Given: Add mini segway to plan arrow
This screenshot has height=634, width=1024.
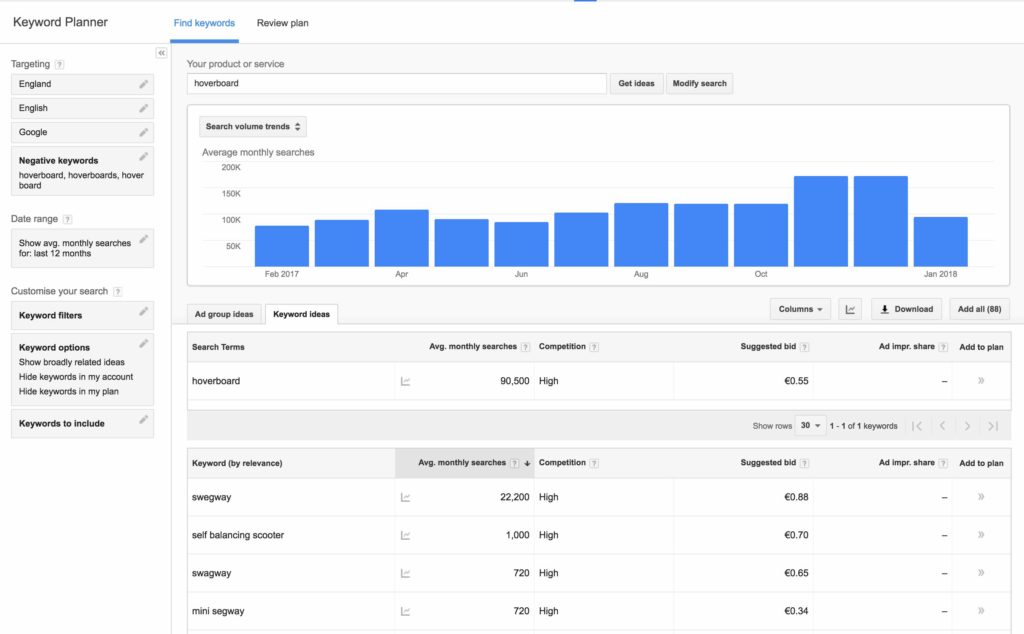Looking at the screenshot, I should (981, 611).
